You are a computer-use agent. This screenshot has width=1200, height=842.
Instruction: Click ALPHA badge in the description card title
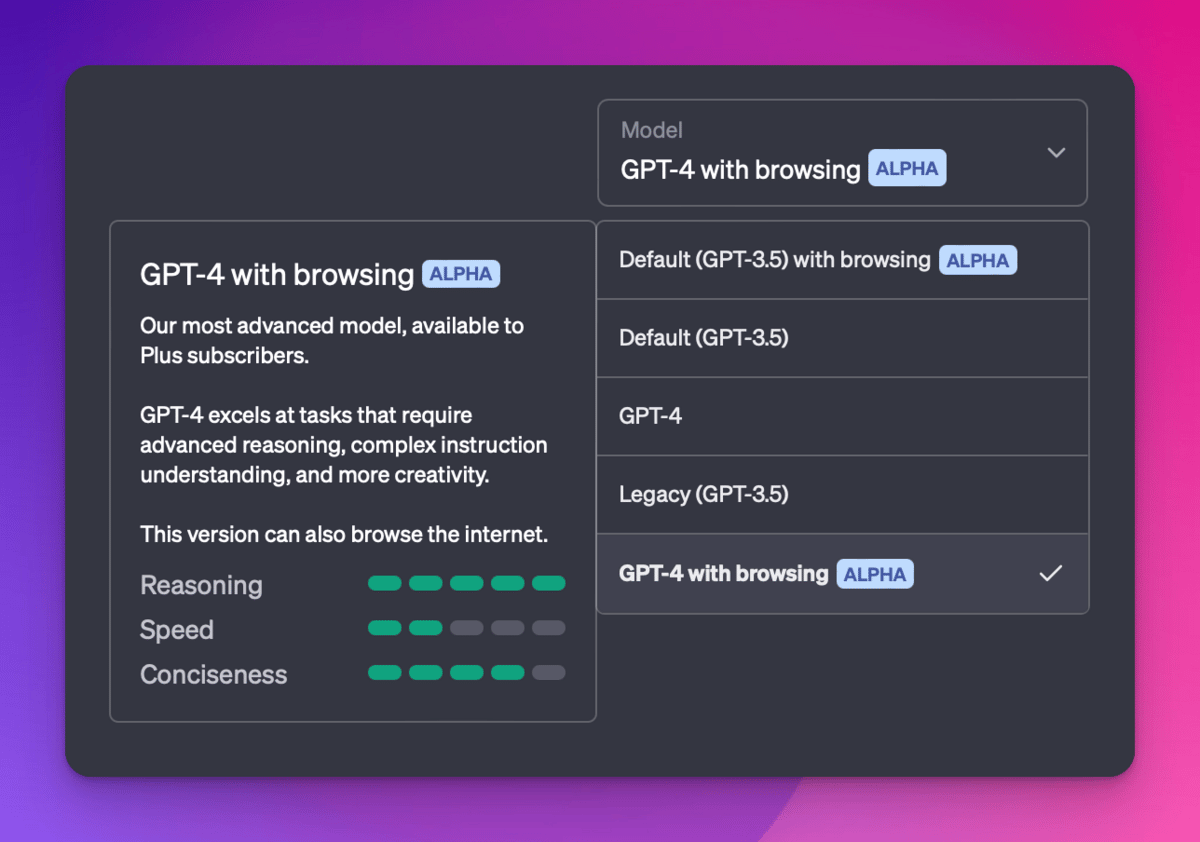click(461, 274)
